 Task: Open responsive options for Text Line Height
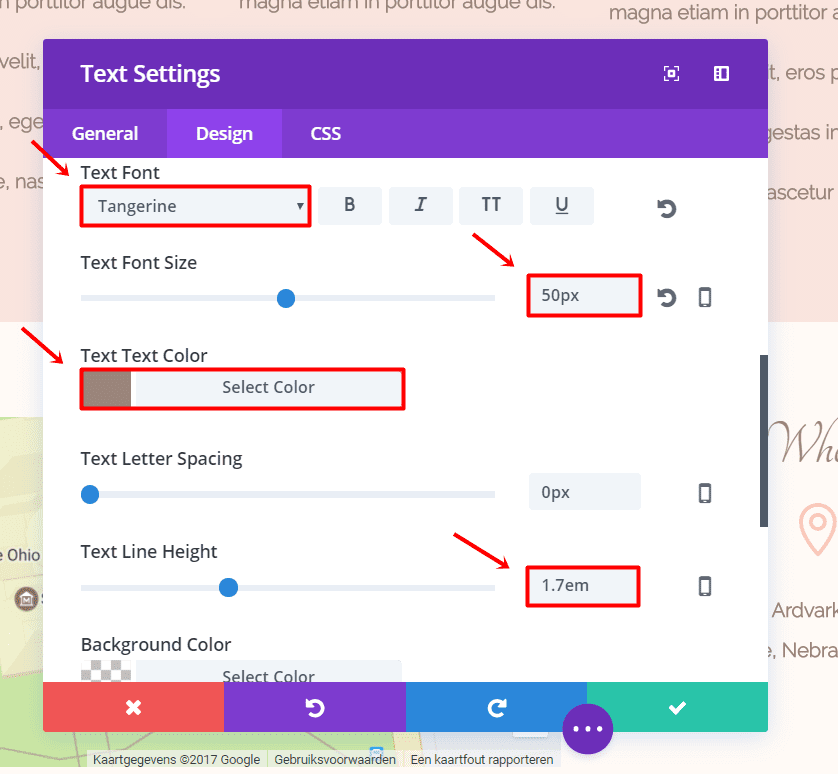click(x=705, y=586)
